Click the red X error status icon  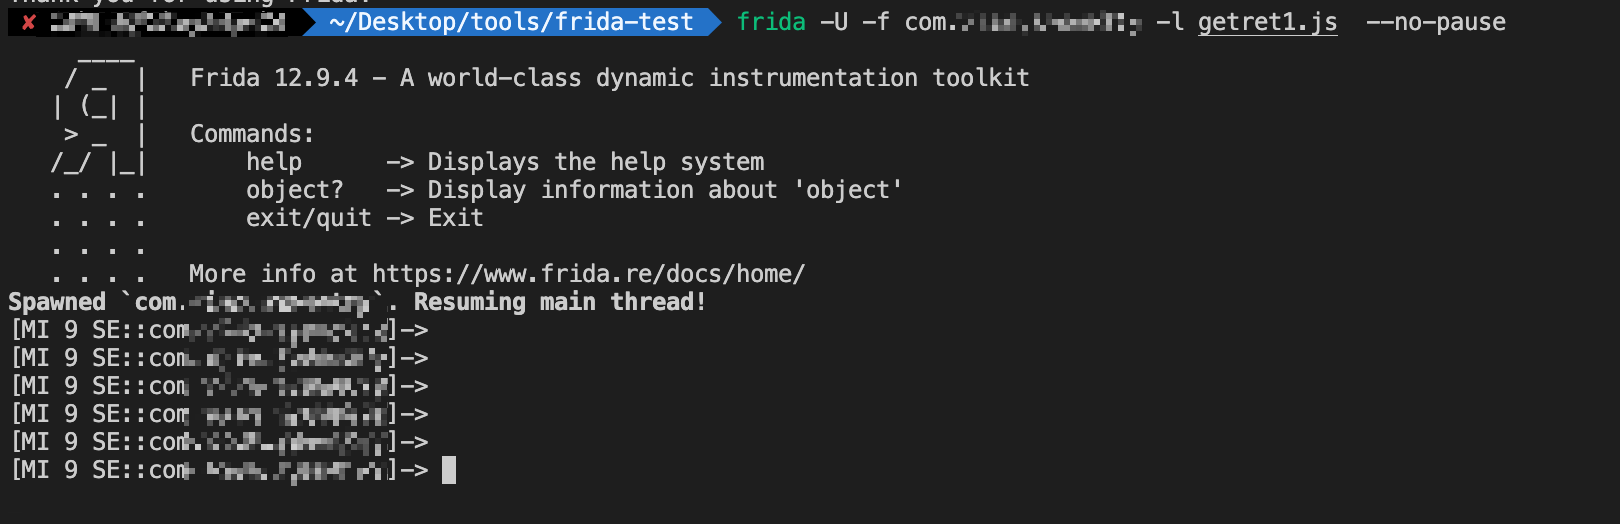(x=30, y=22)
